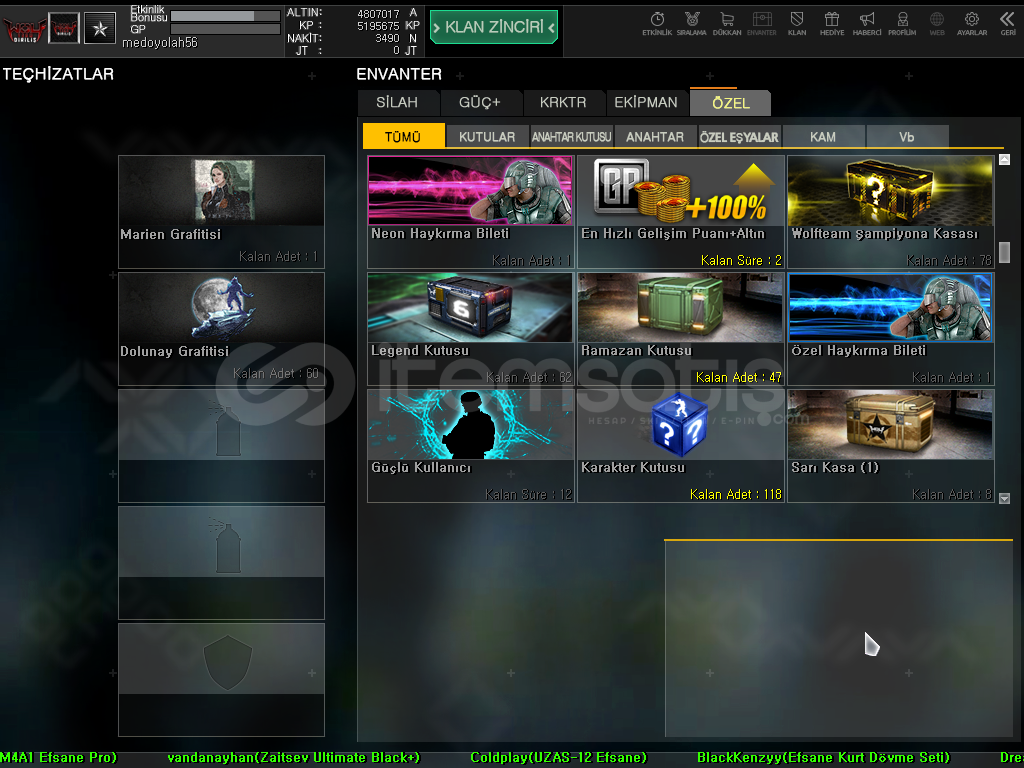The width and height of the screenshot is (1024, 768).
Task: Switch to the KRKTR tab
Action: click(x=563, y=103)
